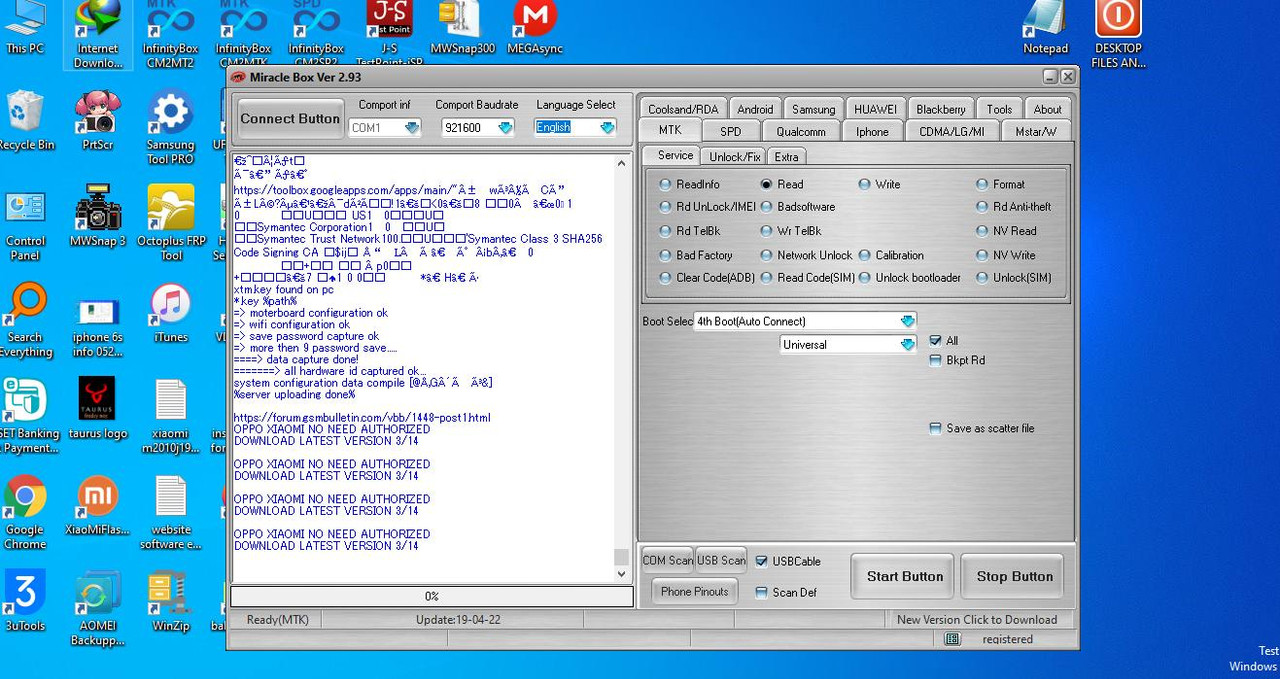
Task: Open the MEGAsync desktop icon
Action: click(535, 28)
